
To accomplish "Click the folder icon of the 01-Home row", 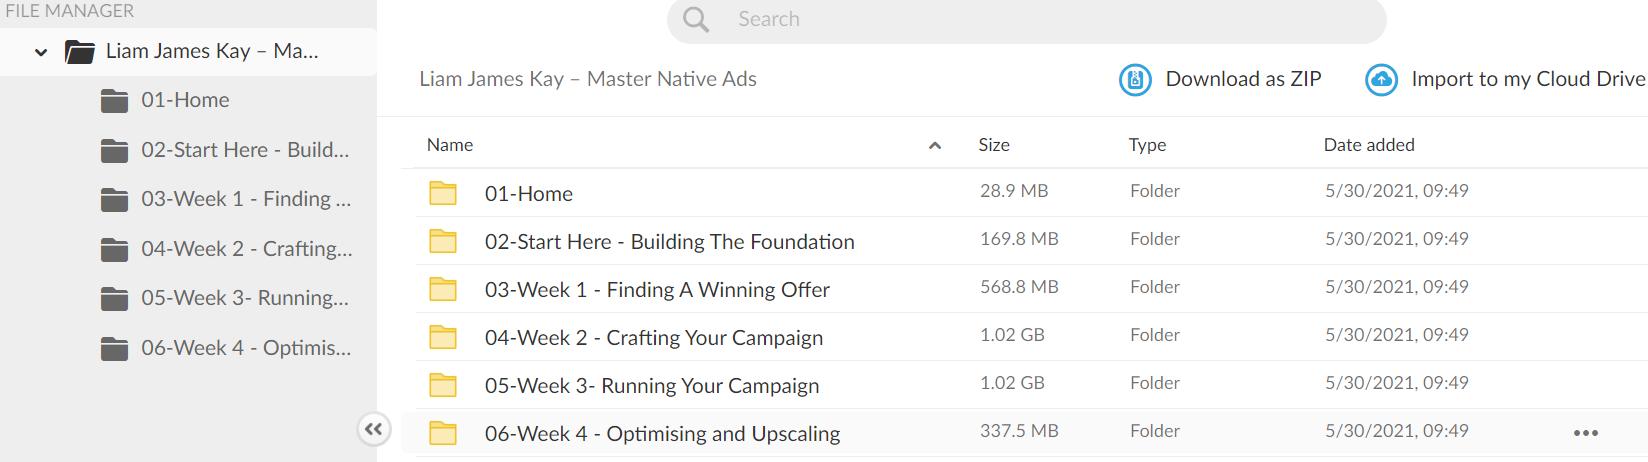I will point(443,193).
